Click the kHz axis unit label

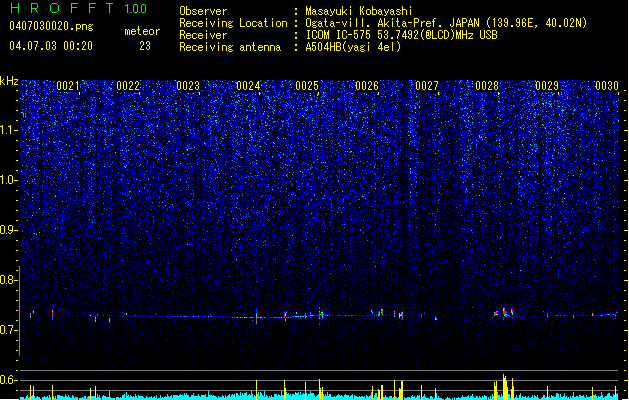pos(9,81)
